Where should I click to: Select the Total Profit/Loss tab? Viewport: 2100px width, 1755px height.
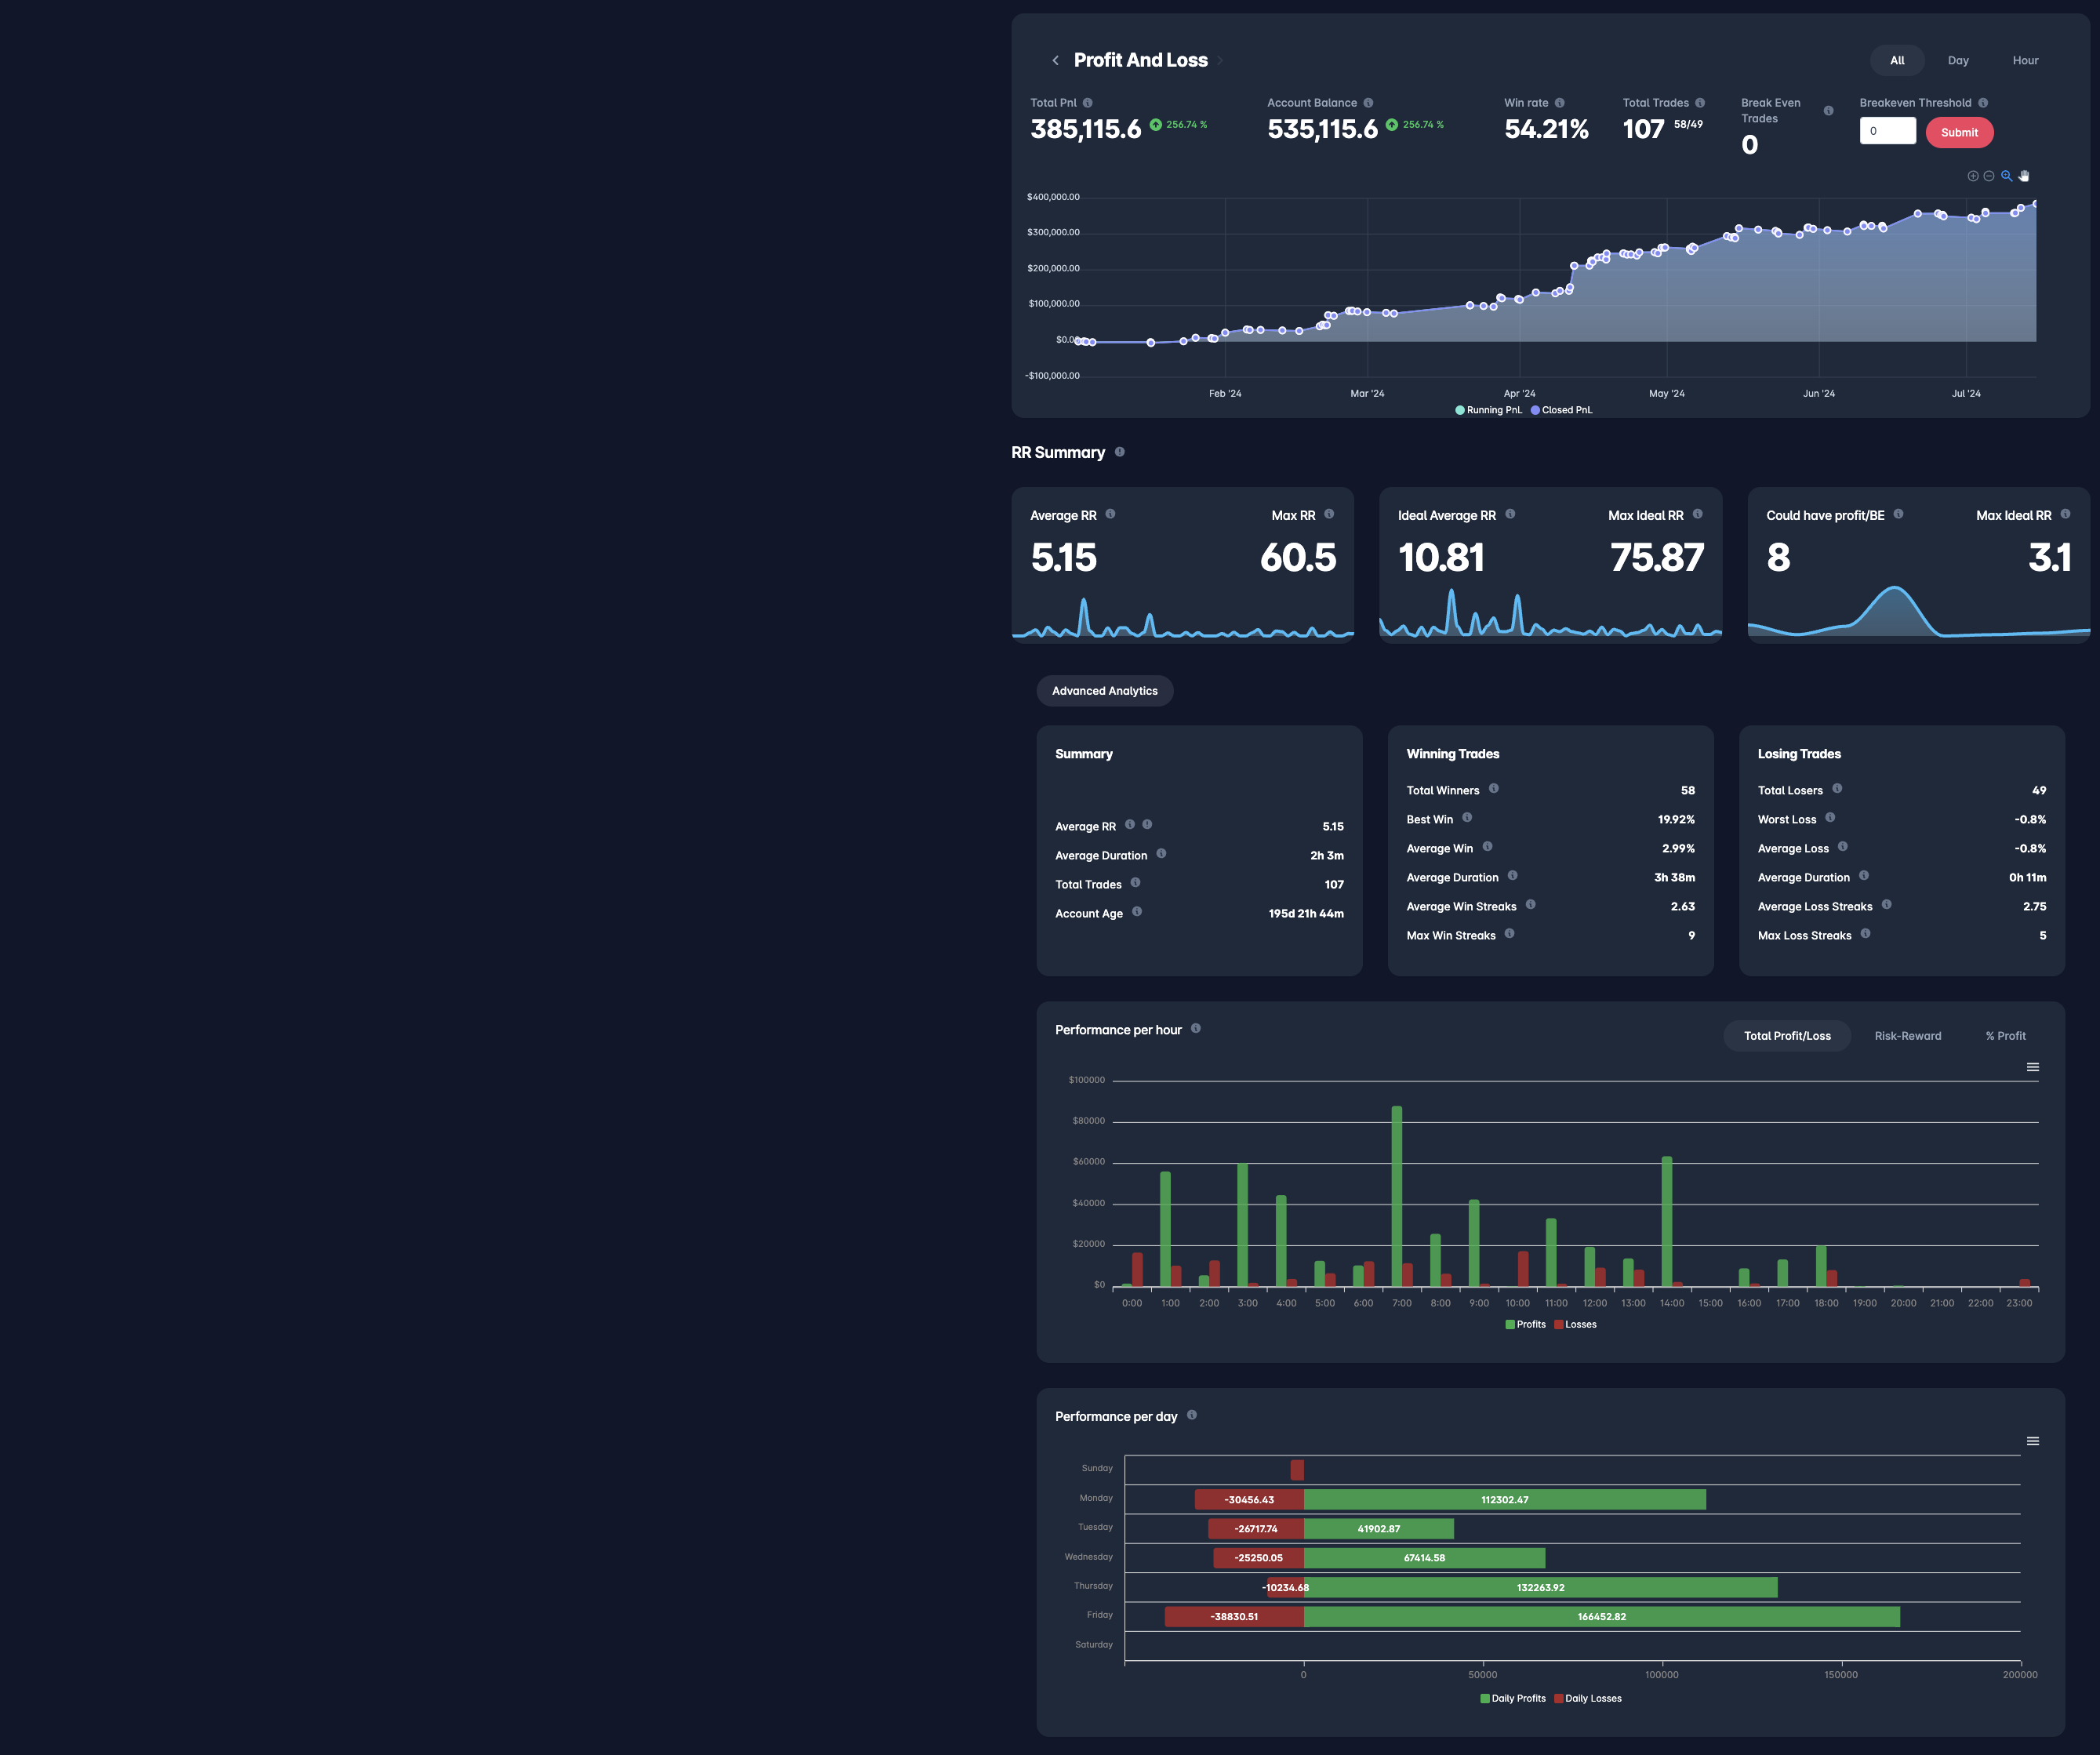(x=1787, y=1036)
